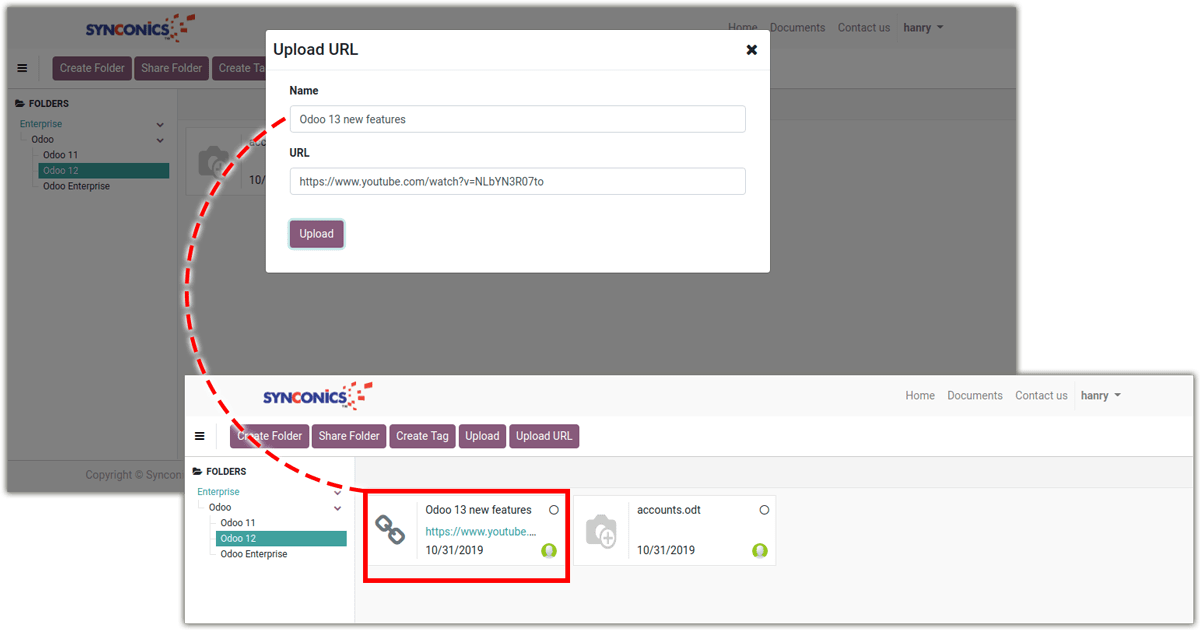Viewport: 1200px width, 630px height.
Task: Click green user avatar on Odoo 13 card
Action: [x=549, y=550]
